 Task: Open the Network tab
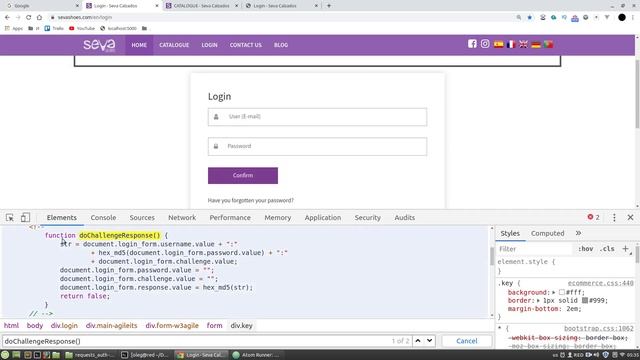pyautogui.click(x=182, y=218)
